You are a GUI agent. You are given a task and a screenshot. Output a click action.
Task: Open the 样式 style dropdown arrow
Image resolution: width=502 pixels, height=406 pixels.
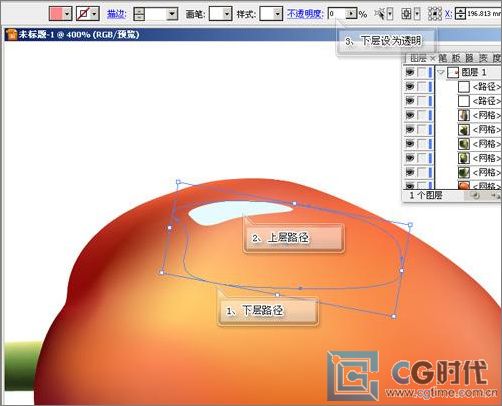pyautogui.click(x=278, y=14)
